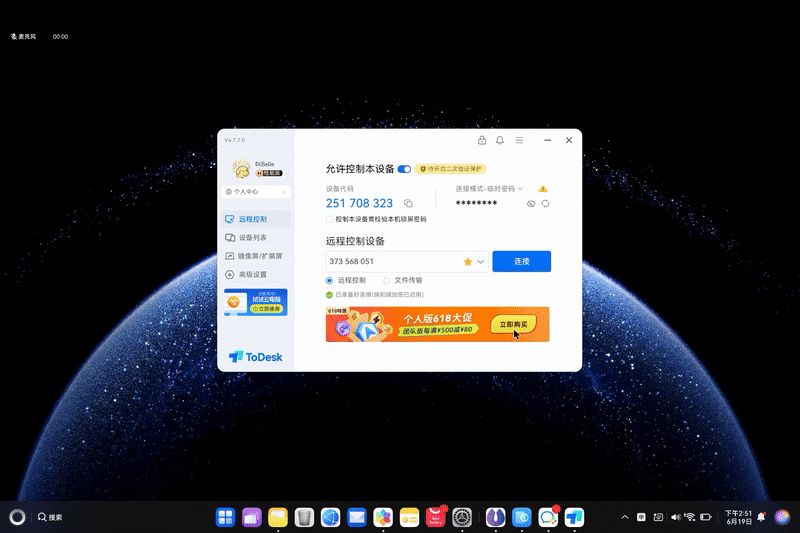Click the 搜索 search button on taskbar
This screenshot has width=800, height=533.
pyautogui.click(x=50, y=517)
